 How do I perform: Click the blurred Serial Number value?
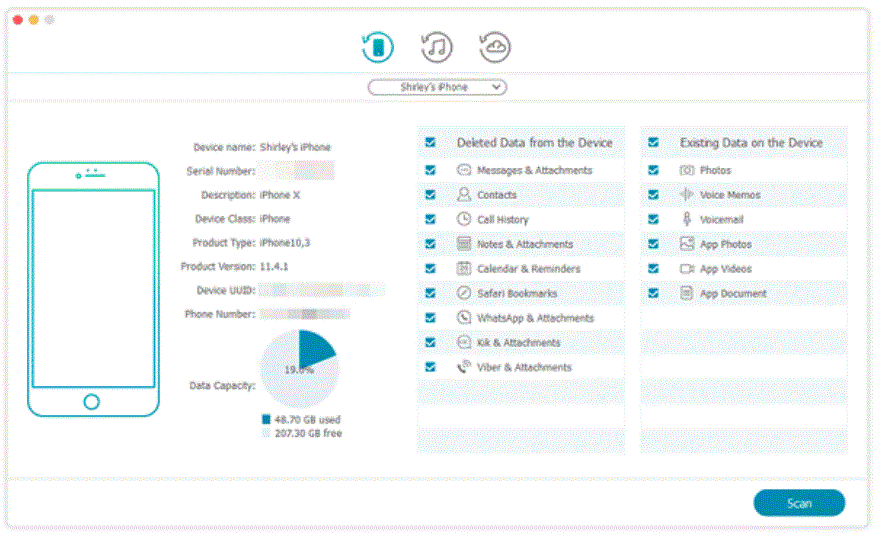[x=297, y=170]
